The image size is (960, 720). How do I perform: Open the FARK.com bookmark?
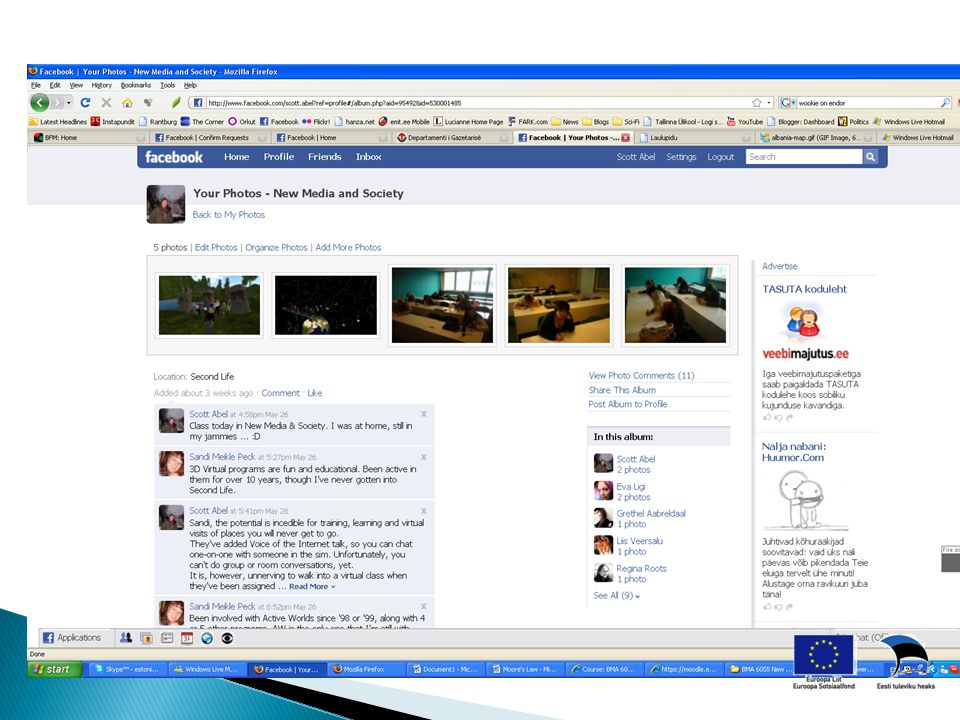click(528, 122)
